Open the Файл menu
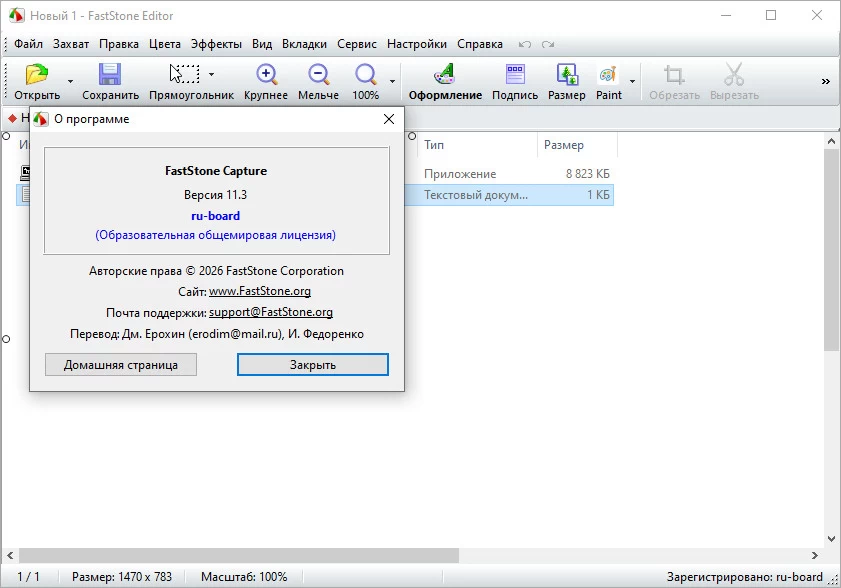This screenshot has width=841, height=588. [x=28, y=44]
